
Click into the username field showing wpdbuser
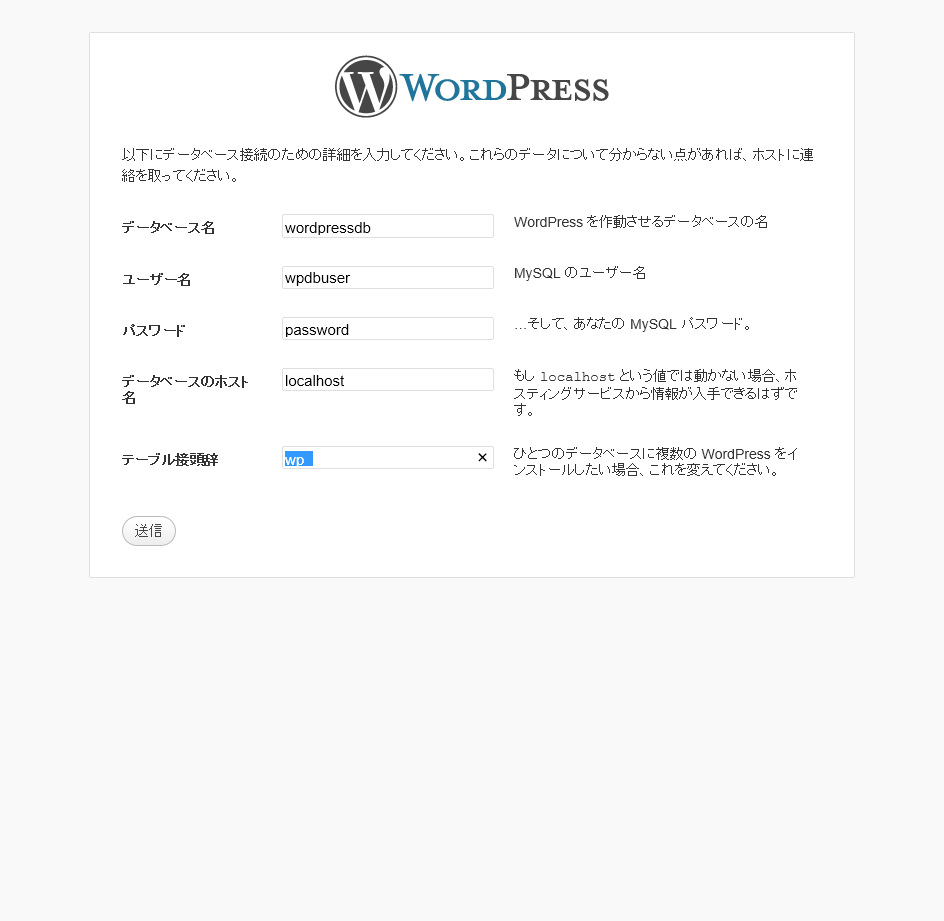(x=388, y=278)
